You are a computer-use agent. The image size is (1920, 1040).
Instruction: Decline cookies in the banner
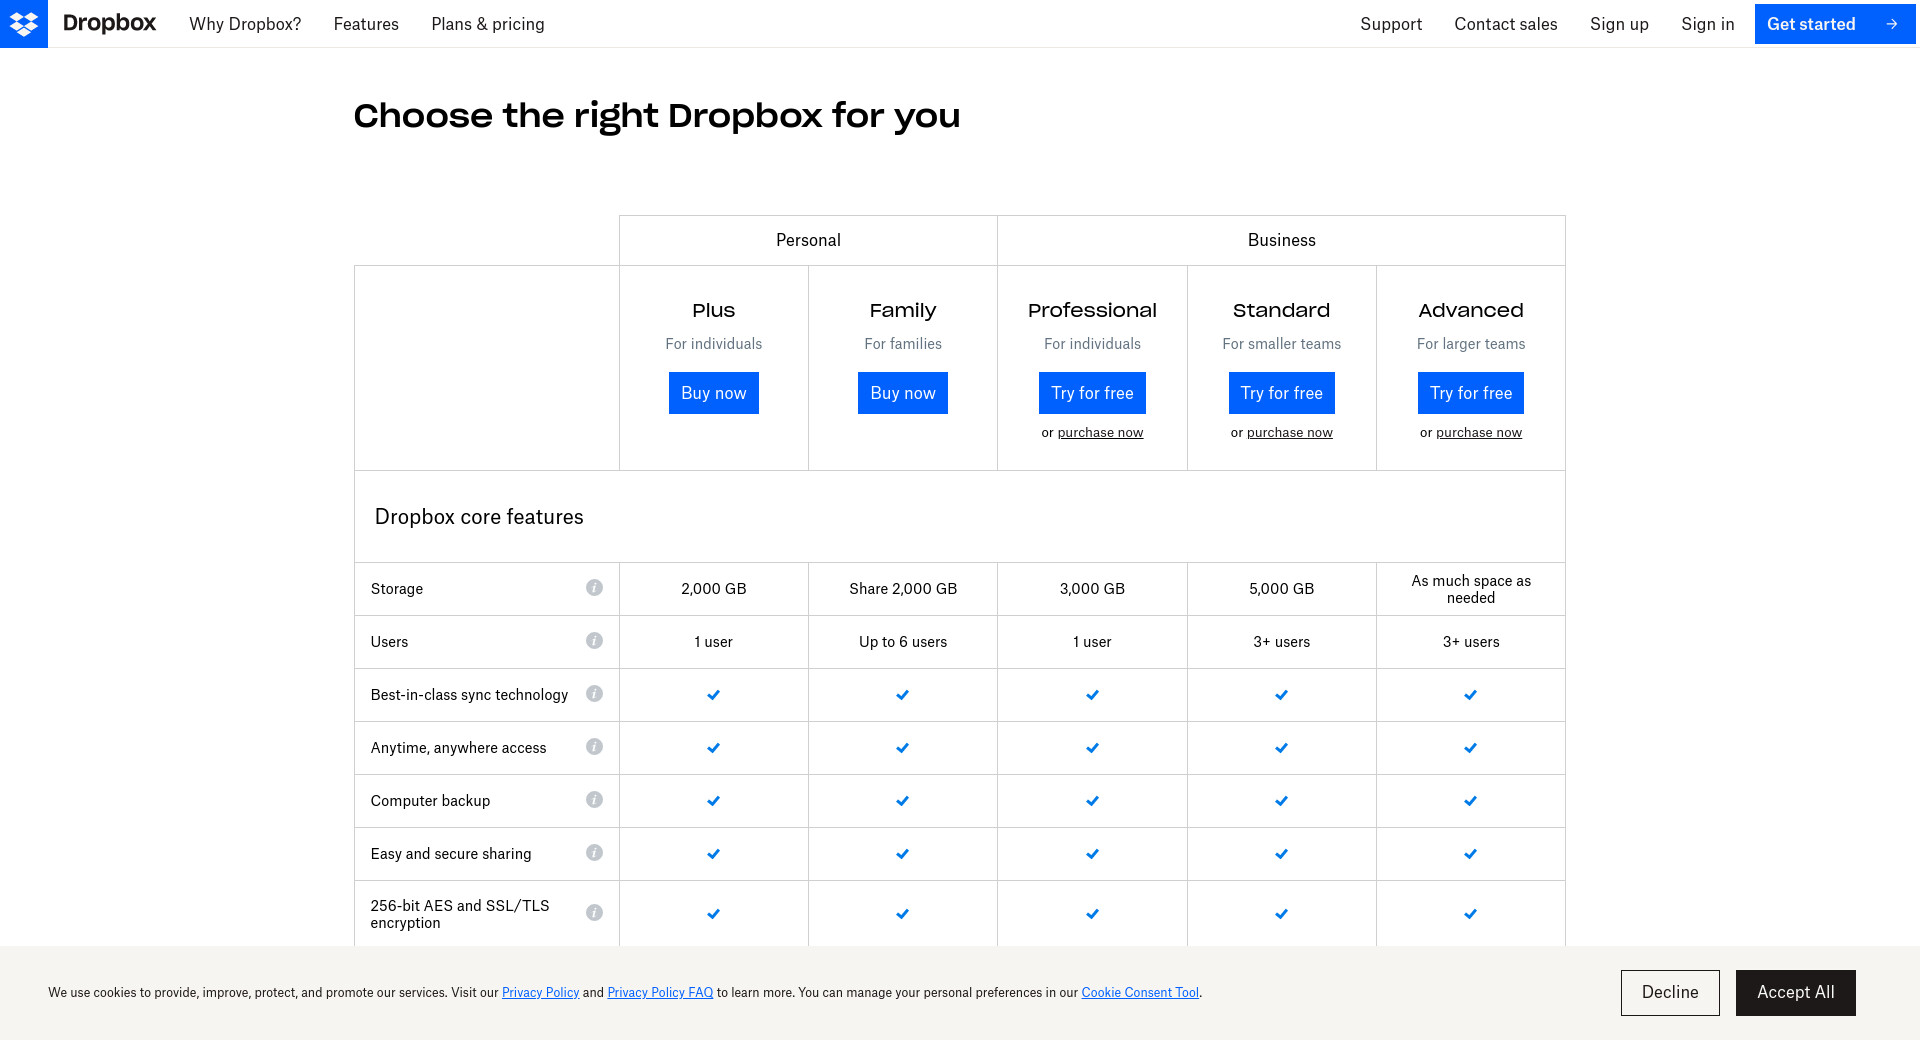1670,993
